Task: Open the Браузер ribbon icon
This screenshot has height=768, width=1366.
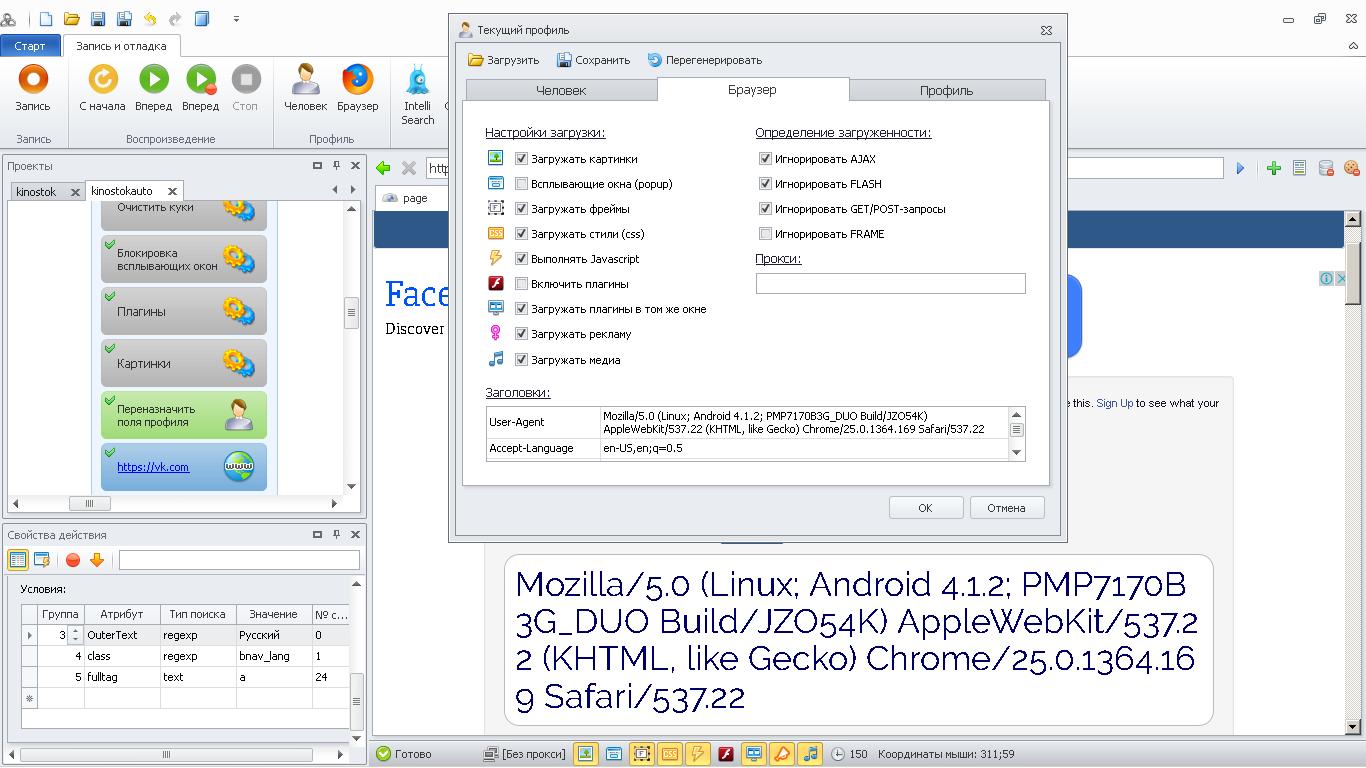Action: pyautogui.click(x=357, y=88)
